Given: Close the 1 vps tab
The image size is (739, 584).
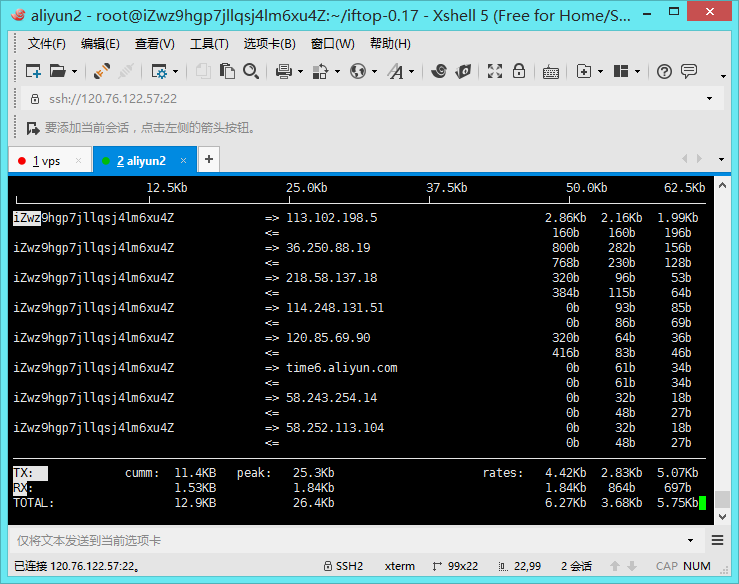Looking at the screenshot, I should (78, 161).
